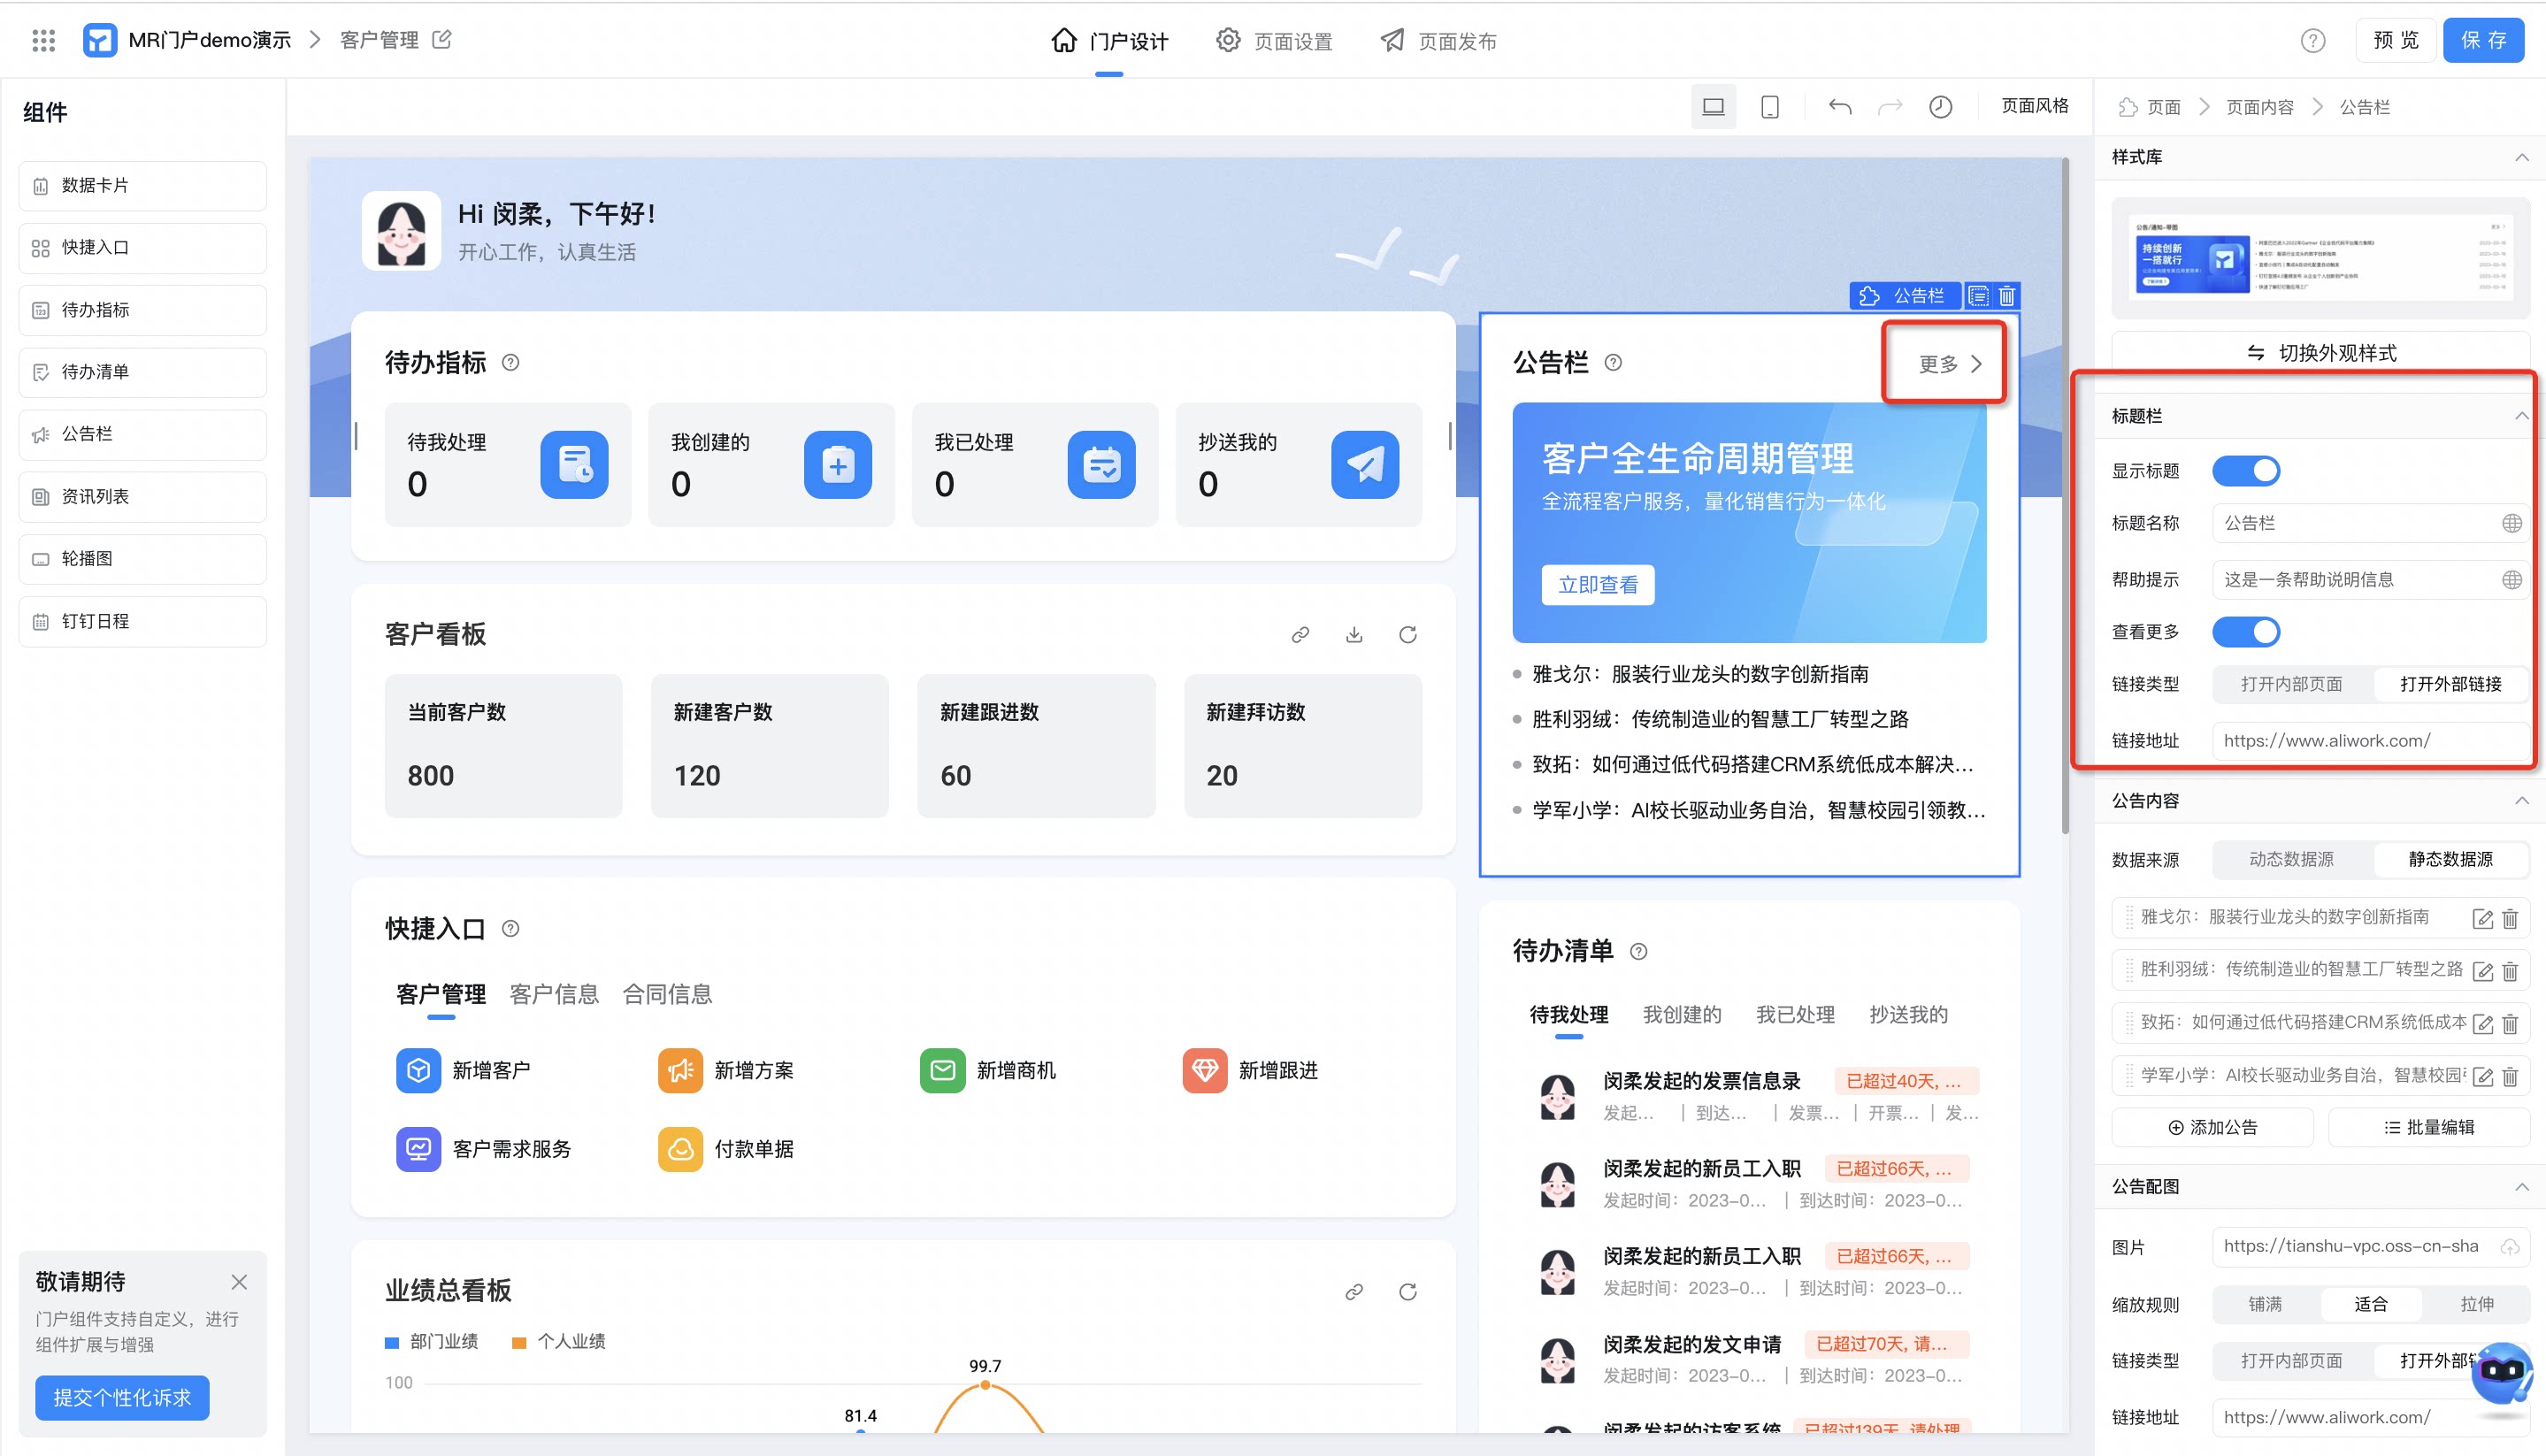Open the 客户信息 tab in 快捷入口
Screen dimensions: 2546x1456
(x=554, y=994)
